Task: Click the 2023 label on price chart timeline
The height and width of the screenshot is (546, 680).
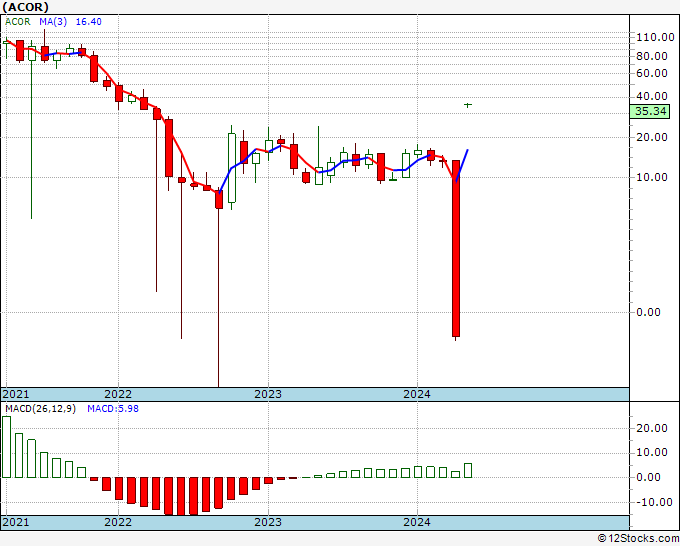Action: [268, 394]
